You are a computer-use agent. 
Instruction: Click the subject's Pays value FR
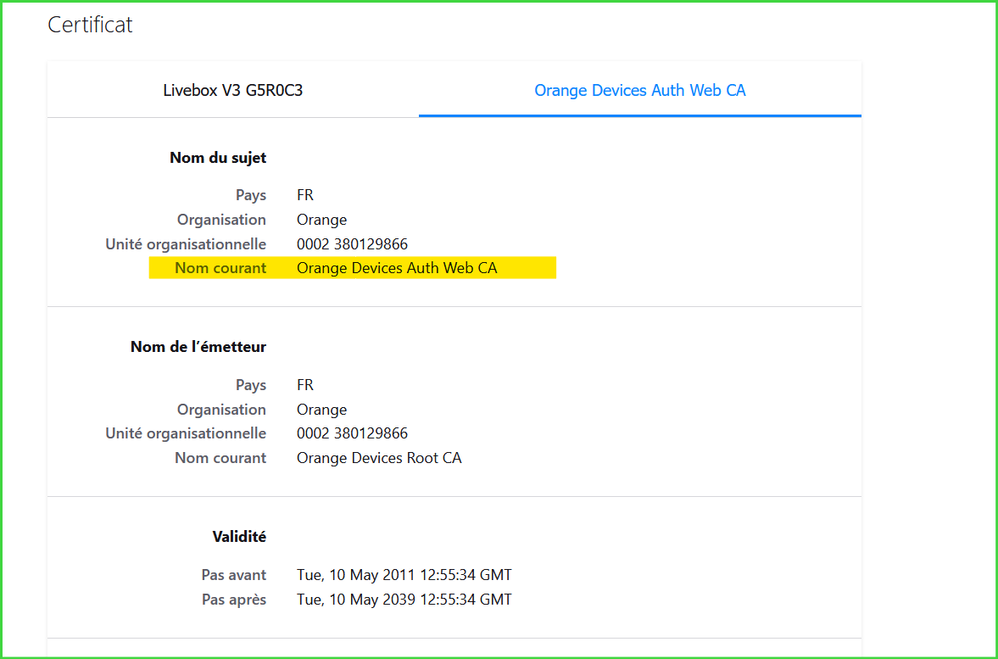[x=305, y=195]
